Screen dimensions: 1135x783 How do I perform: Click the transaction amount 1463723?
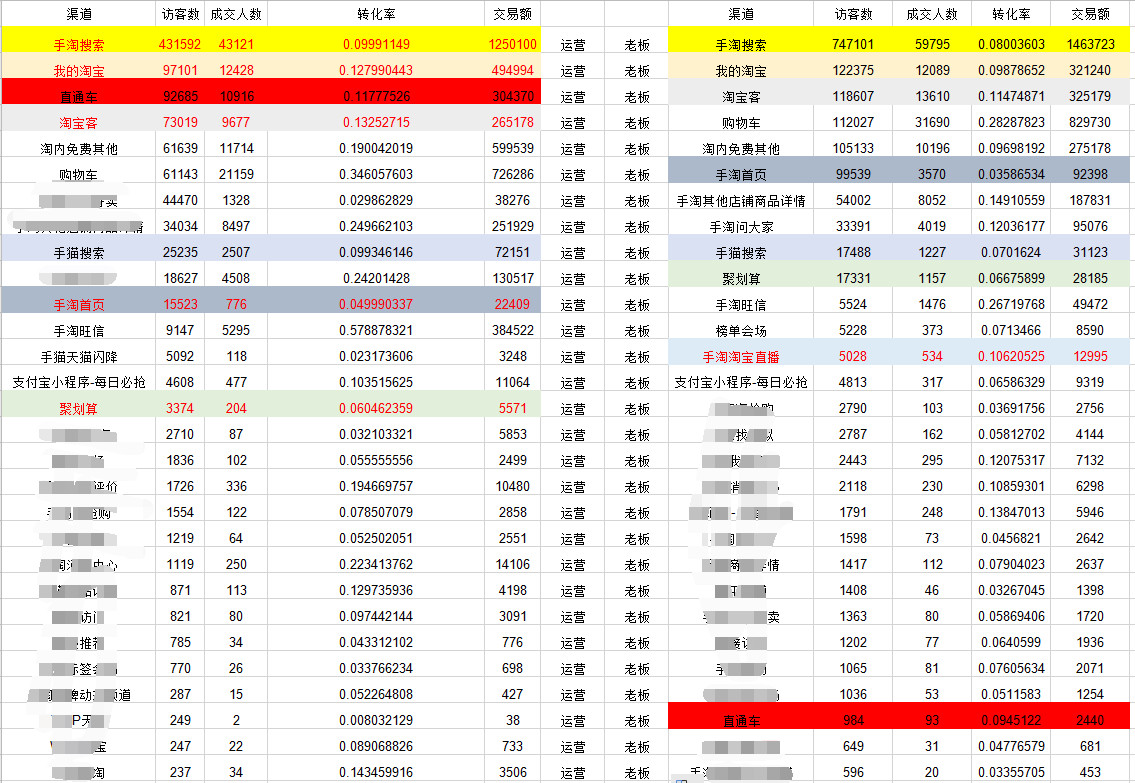tap(1090, 44)
